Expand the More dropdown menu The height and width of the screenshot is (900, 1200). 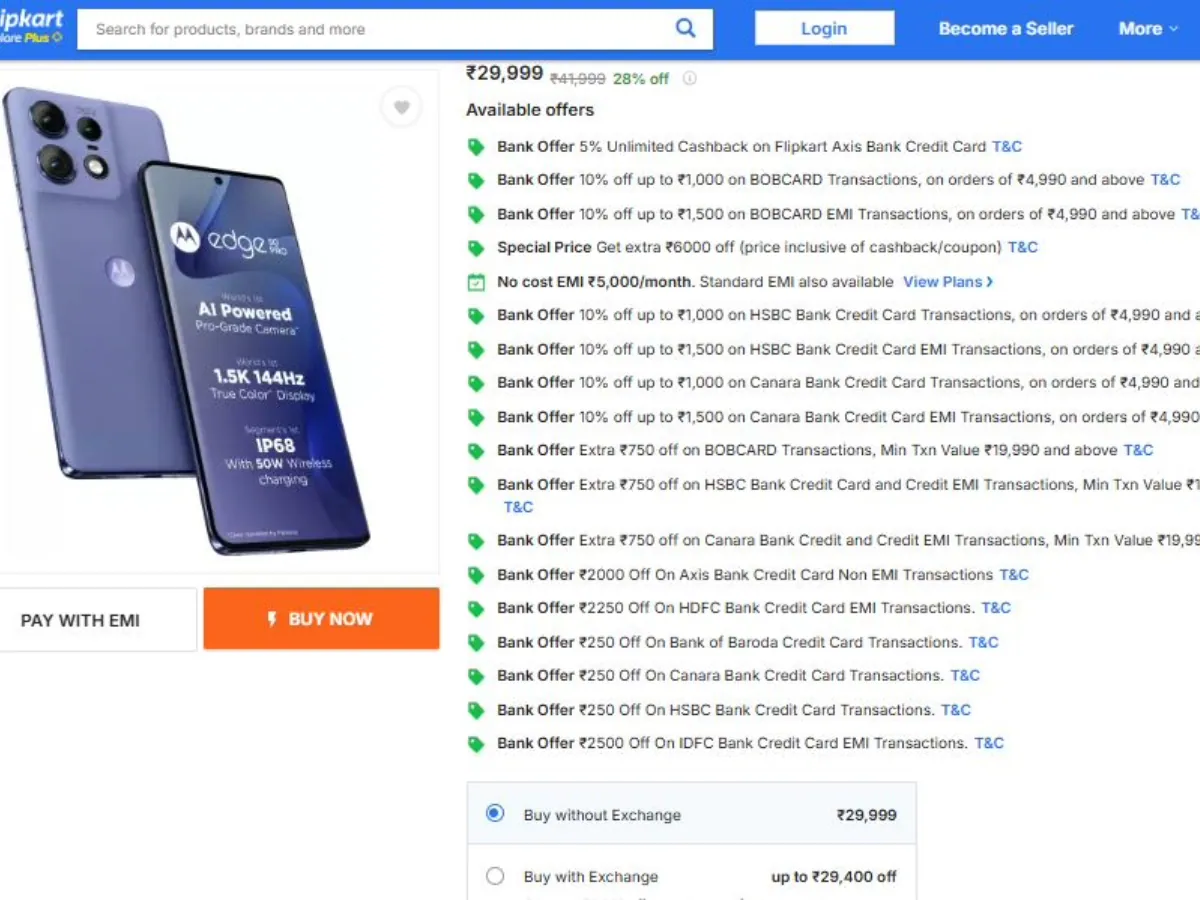[x=1149, y=29]
